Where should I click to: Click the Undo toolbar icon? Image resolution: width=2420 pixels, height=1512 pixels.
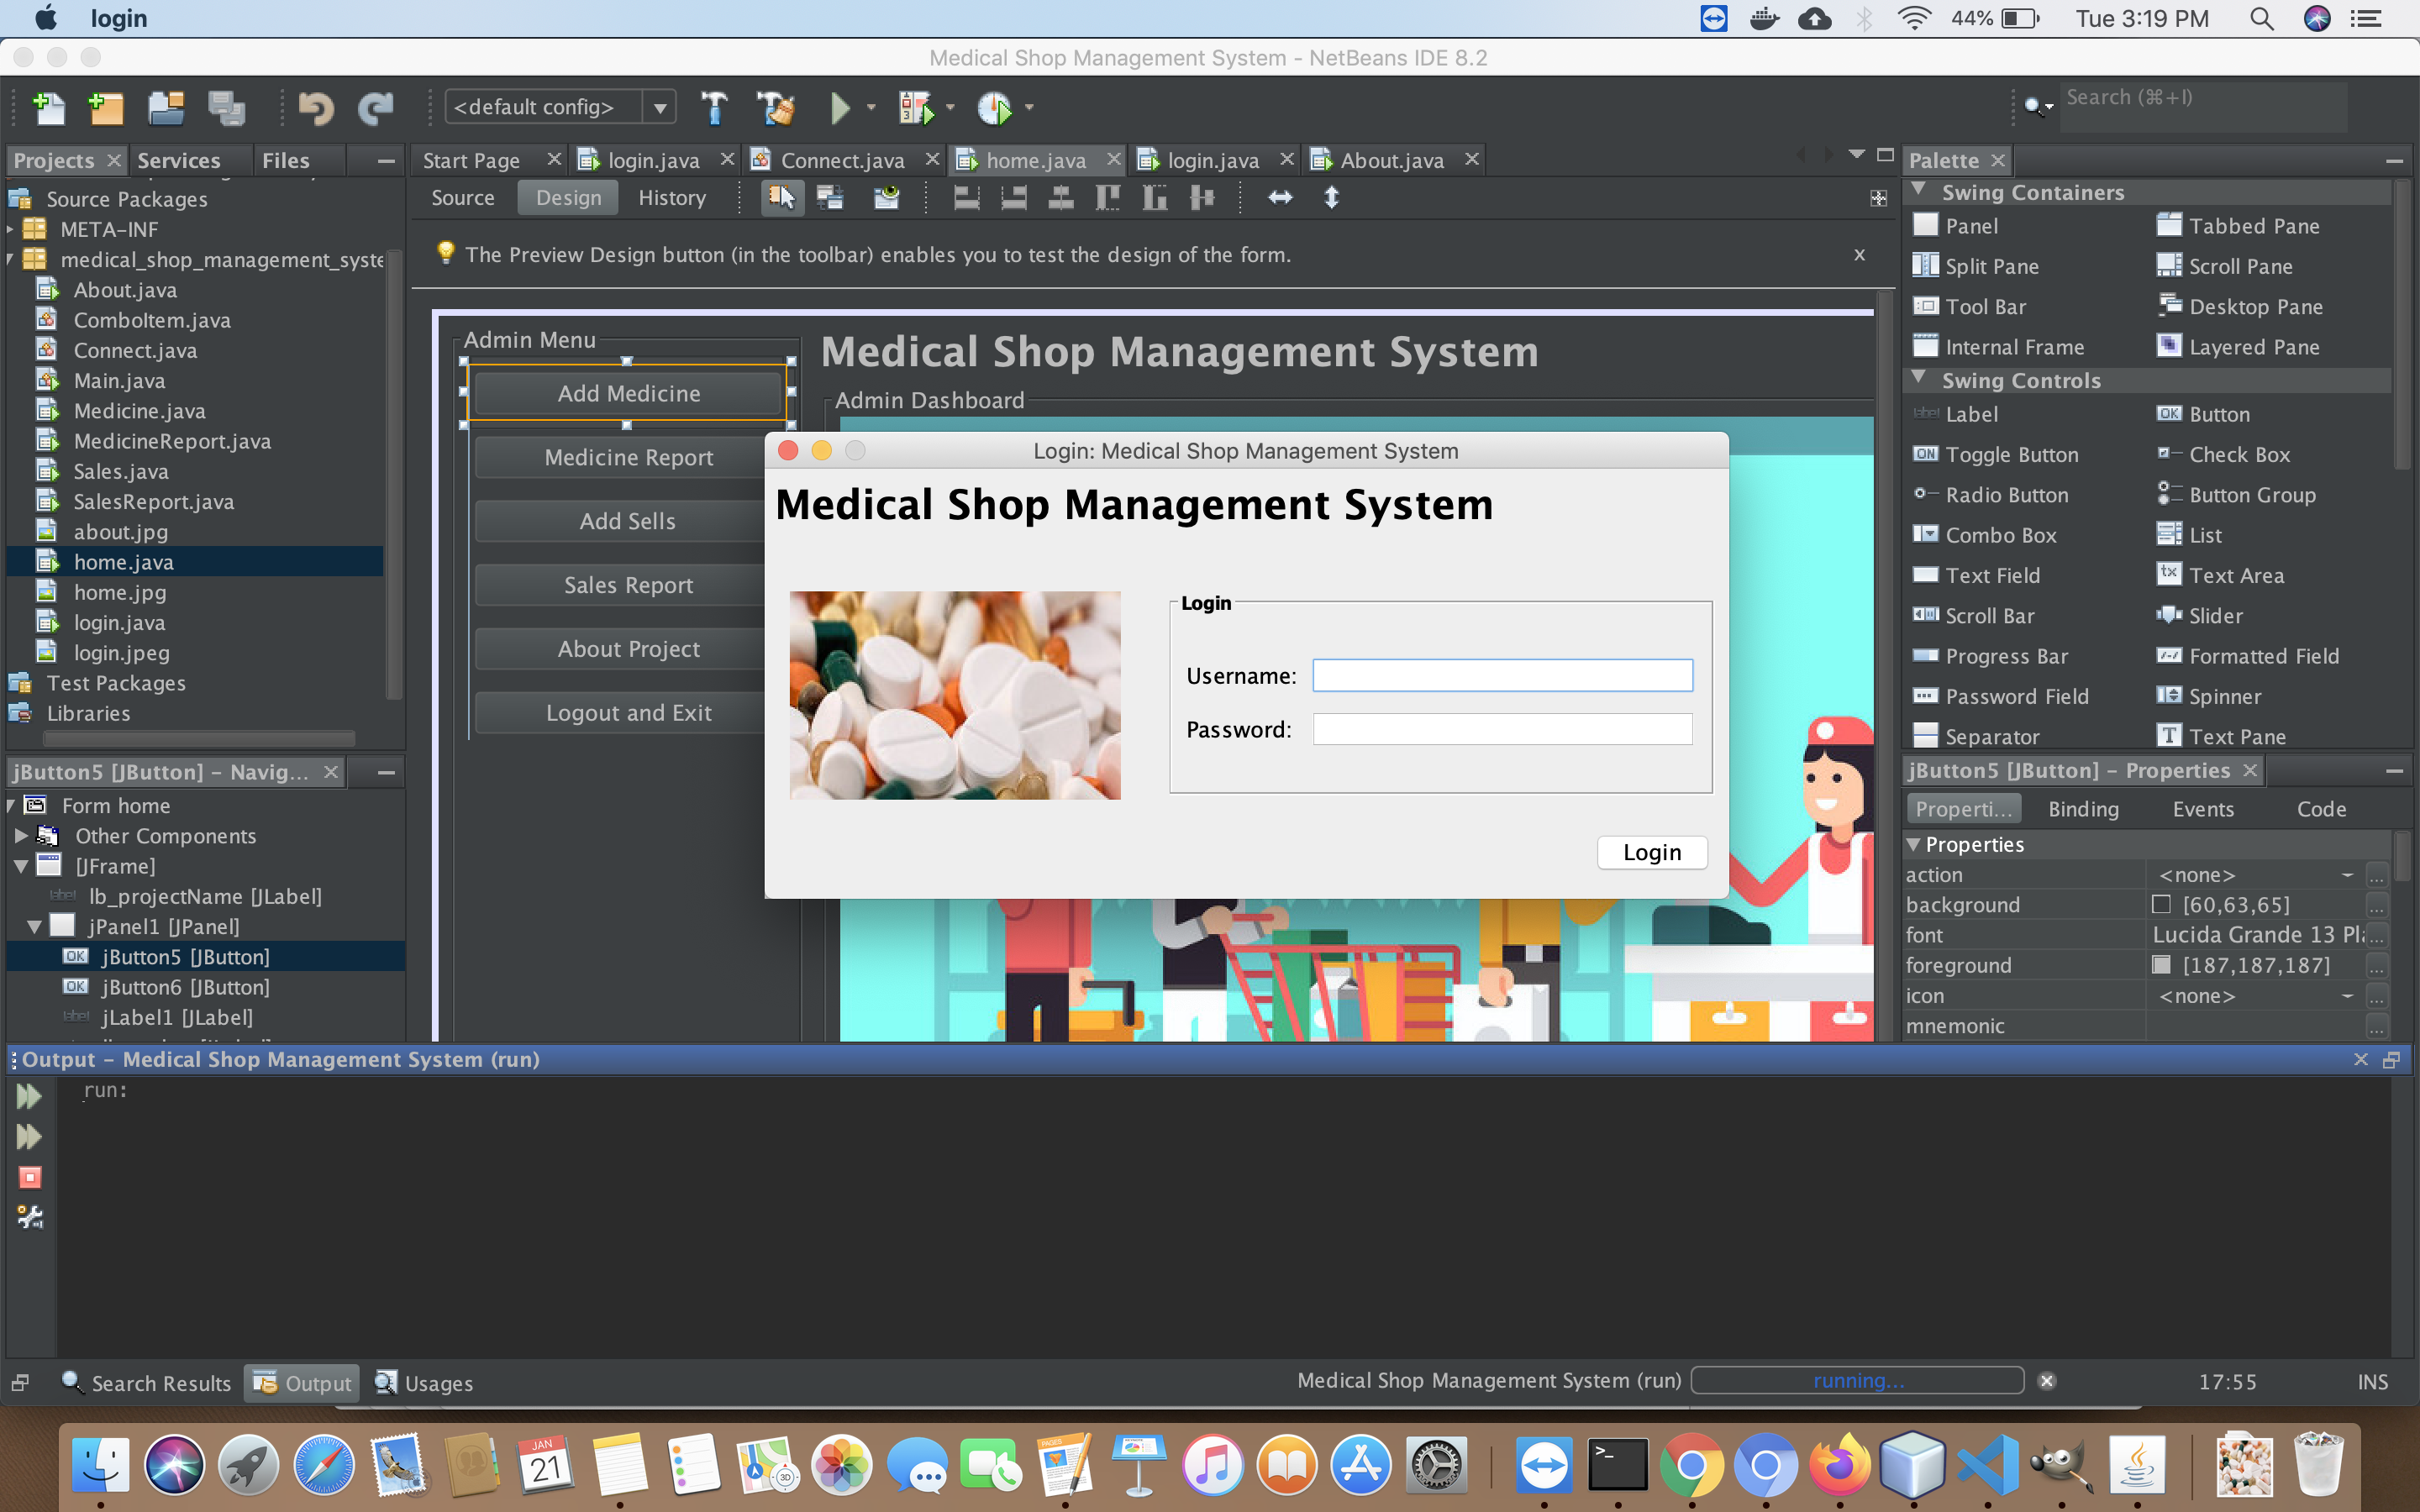coord(313,110)
